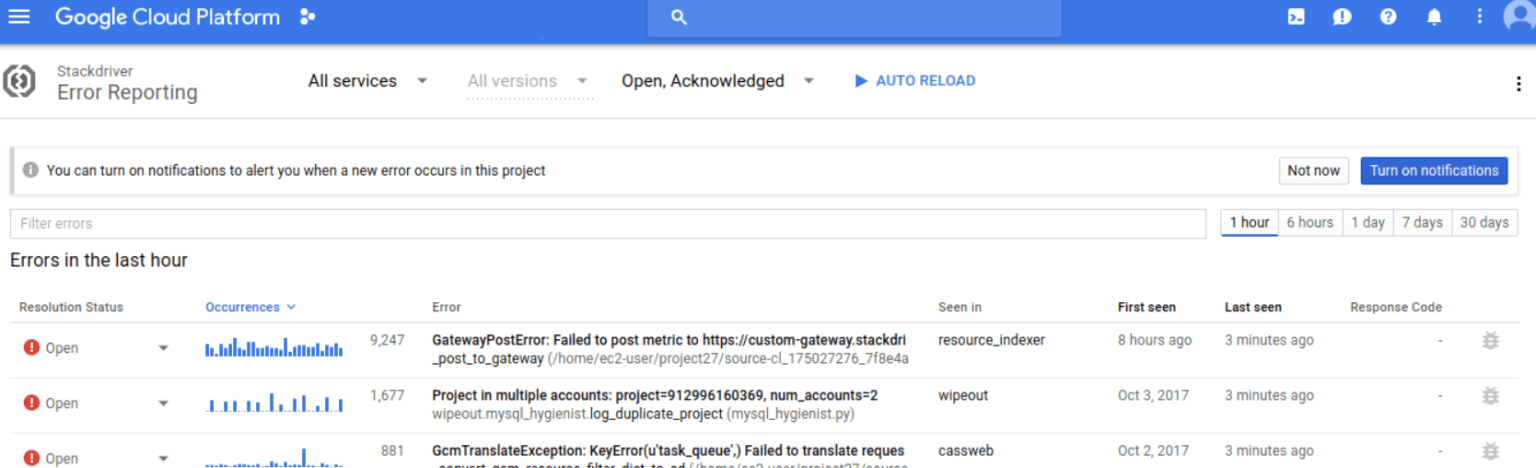Click bug icon for wipeout row
1536x468 pixels.
tap(1490, 396)
